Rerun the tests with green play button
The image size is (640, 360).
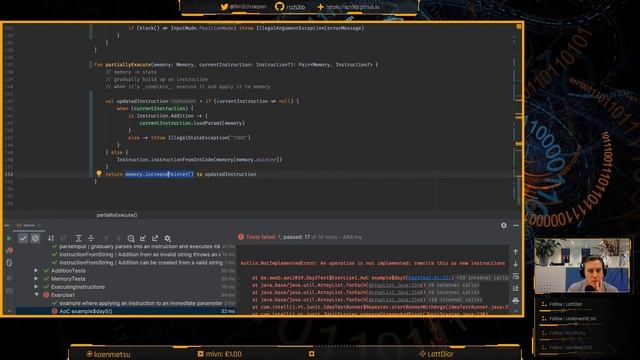[9, 238]
